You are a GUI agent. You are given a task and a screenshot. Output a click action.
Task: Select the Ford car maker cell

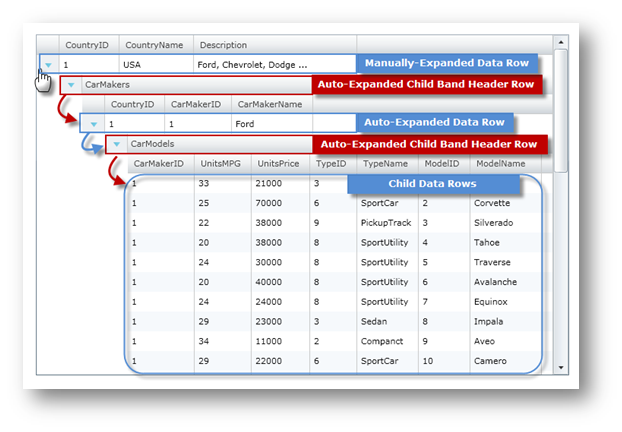pos(245,125)
